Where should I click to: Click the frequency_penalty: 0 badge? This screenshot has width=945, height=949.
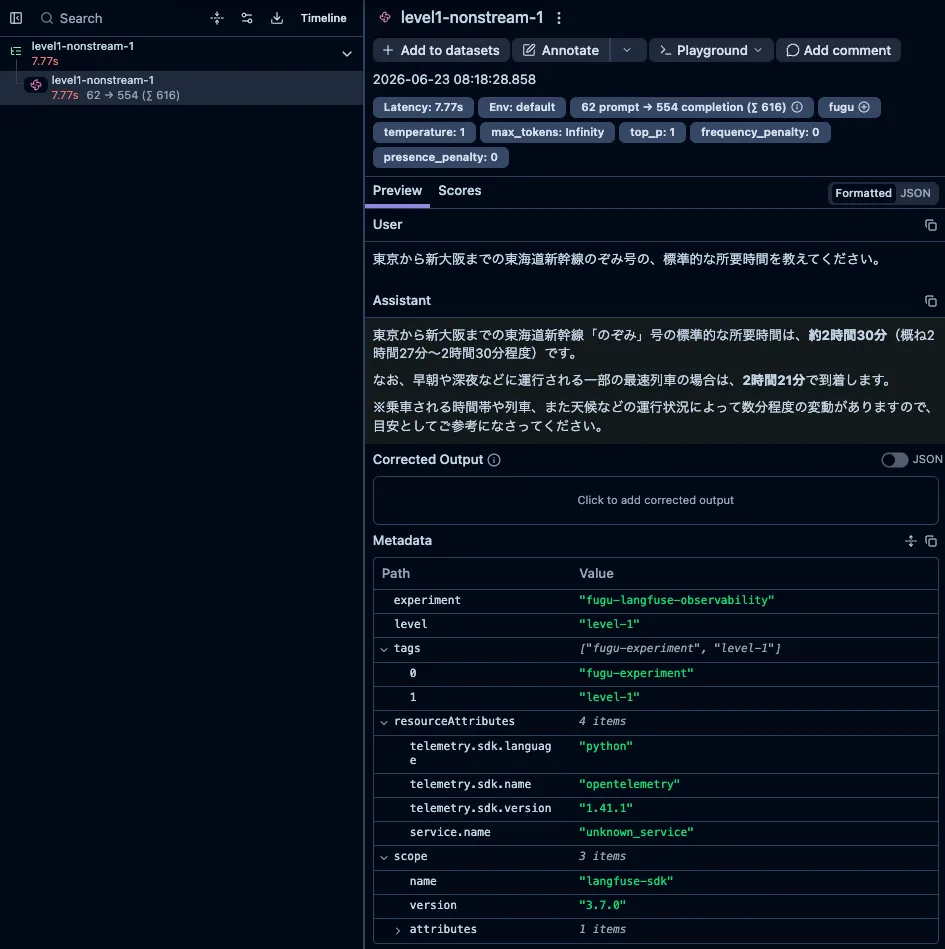coord(760,132)
